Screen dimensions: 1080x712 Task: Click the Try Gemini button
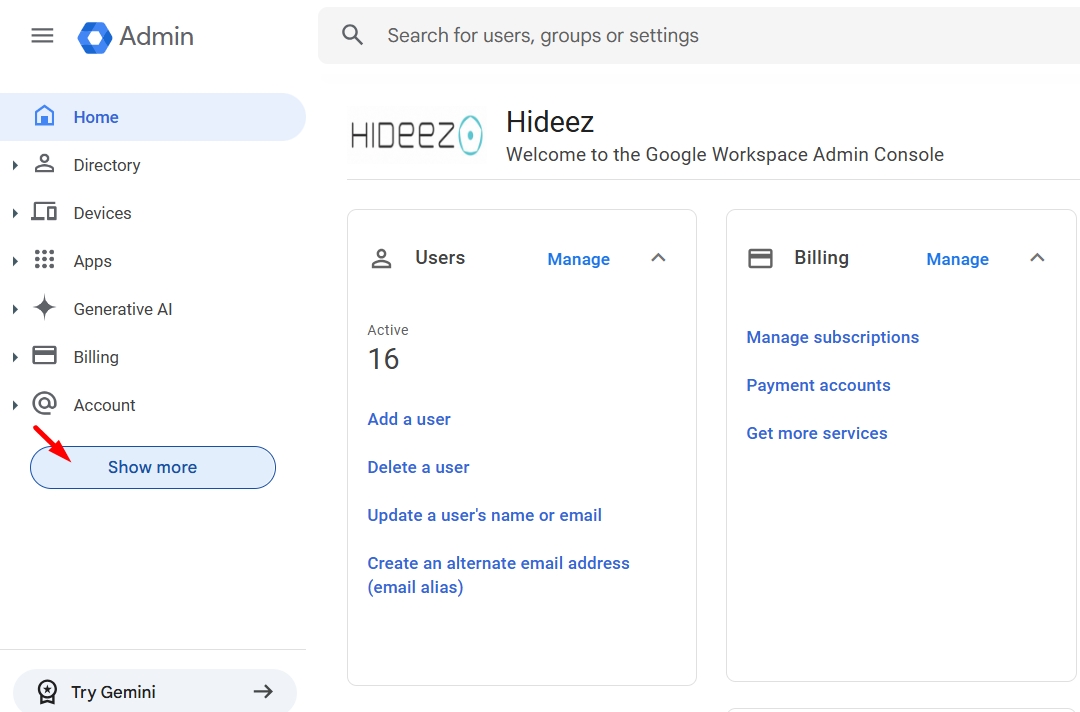click(x=155, y=691)
